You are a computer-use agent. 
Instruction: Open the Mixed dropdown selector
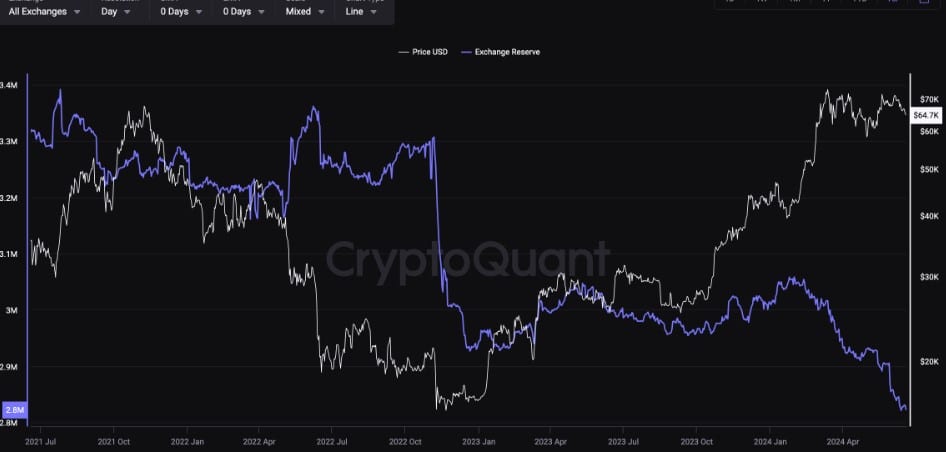pos(305,11)
